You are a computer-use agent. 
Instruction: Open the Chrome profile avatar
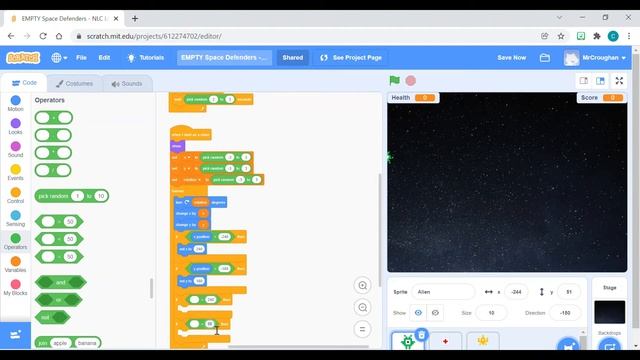coord(613,36)
